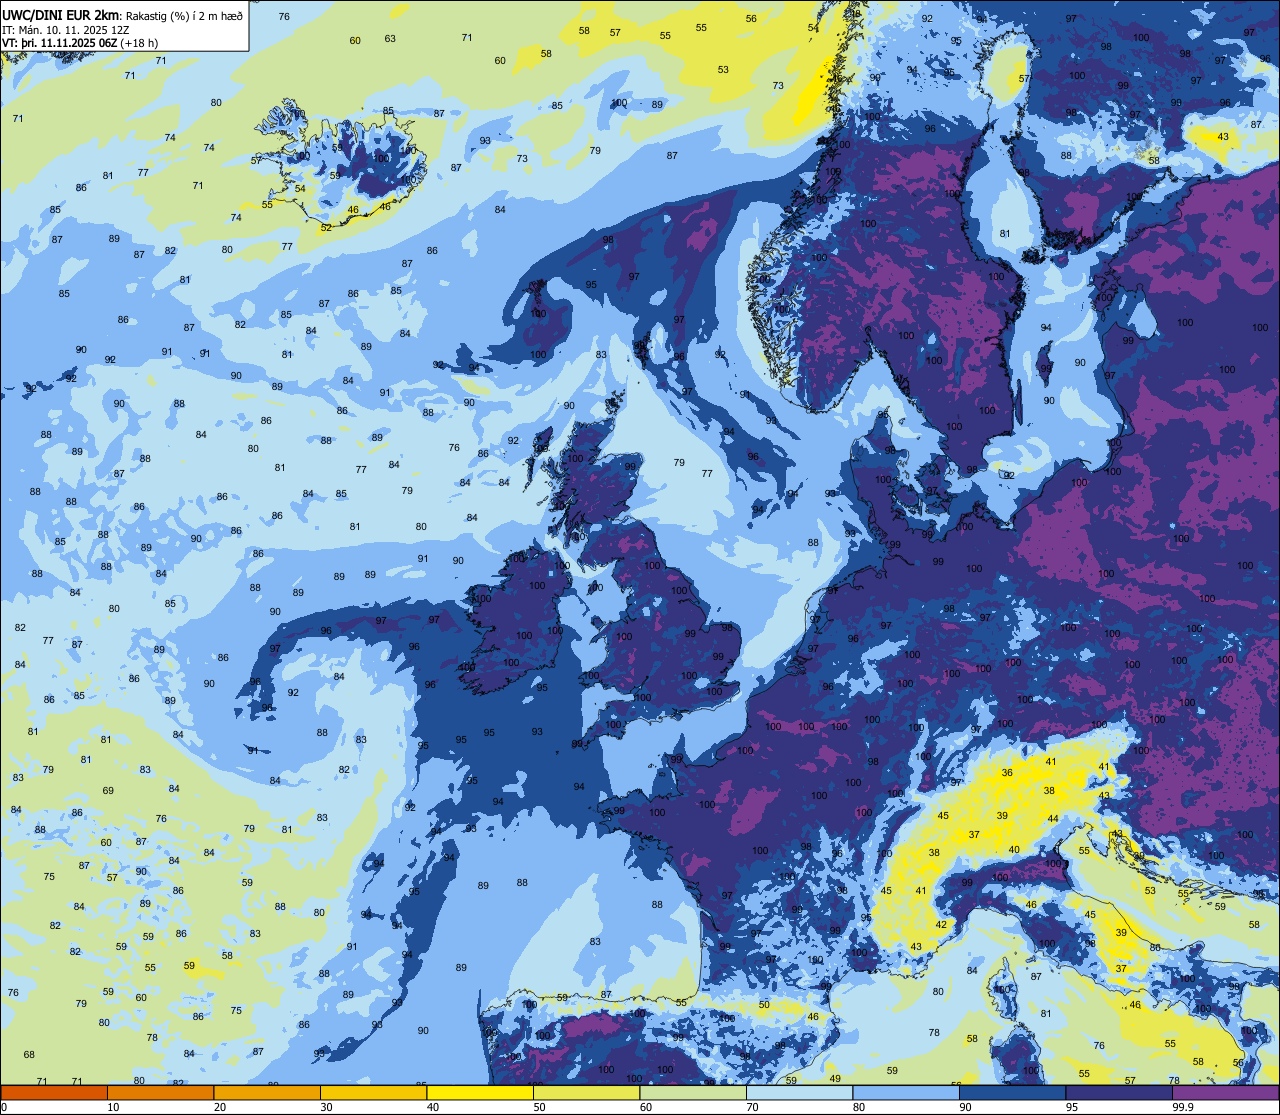The image size is (1280, 1115).
Task: Click the "36" humidity value over the Alps
Action: point(1007,772)
